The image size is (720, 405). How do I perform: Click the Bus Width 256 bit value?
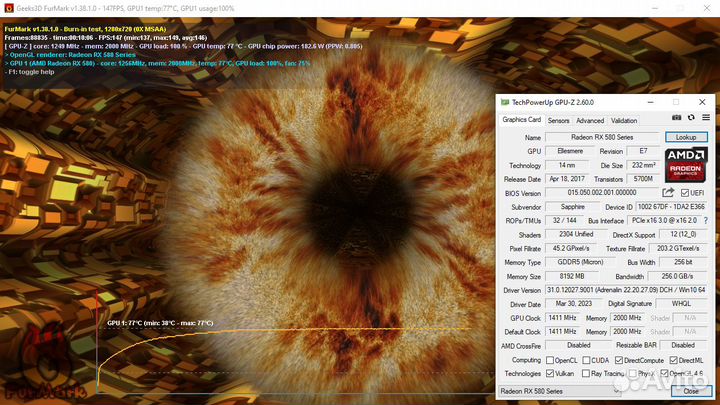pyautogui.click(x=683, y=262)
